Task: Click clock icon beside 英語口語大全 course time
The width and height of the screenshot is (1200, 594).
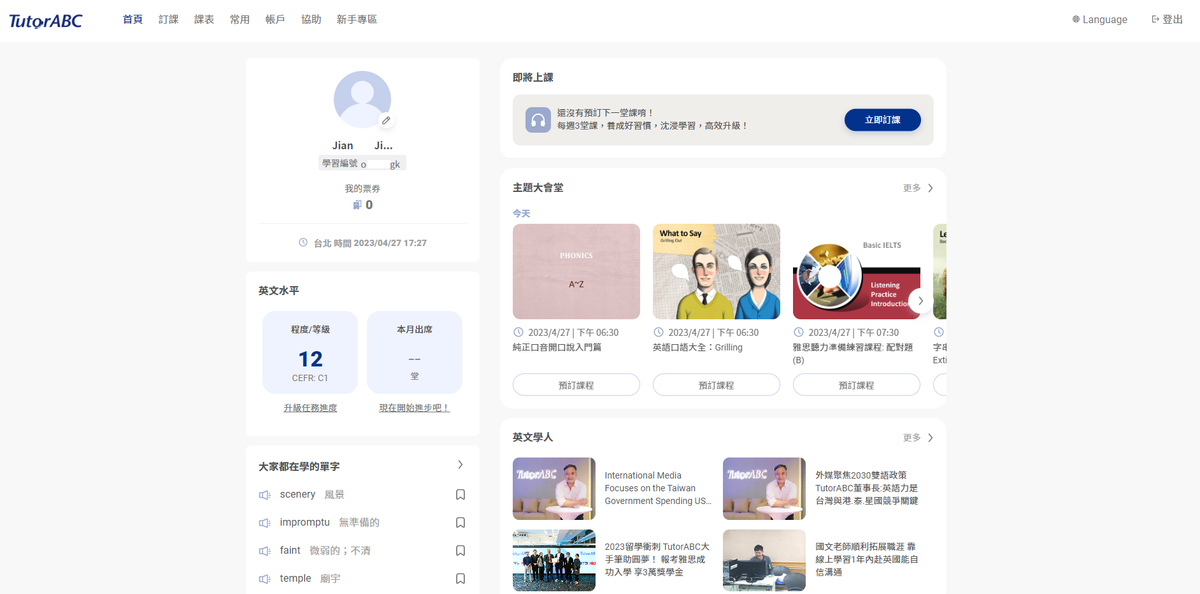Action: click(x=658, y=332)
